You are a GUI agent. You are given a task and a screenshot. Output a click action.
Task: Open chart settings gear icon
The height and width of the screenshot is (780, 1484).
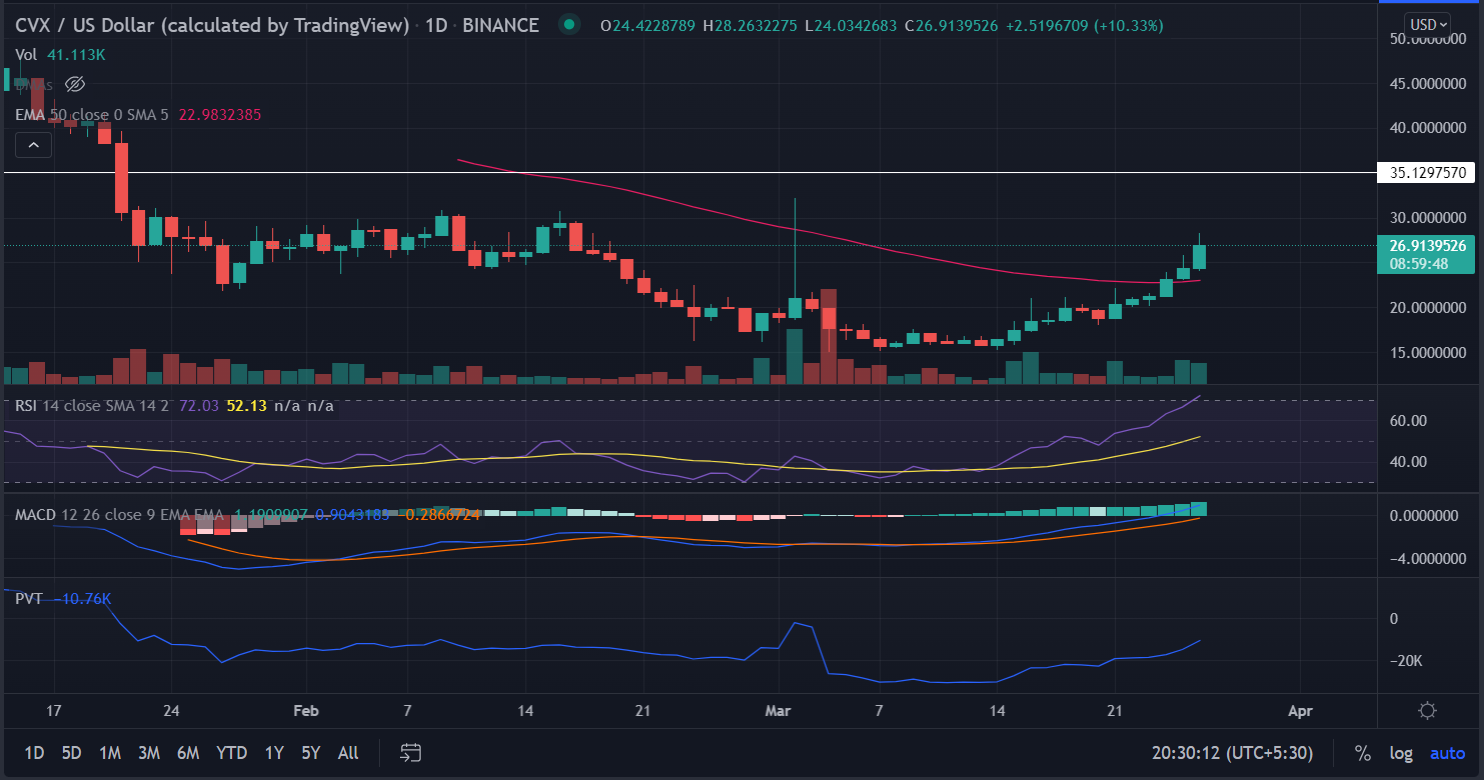(1427, 711)
